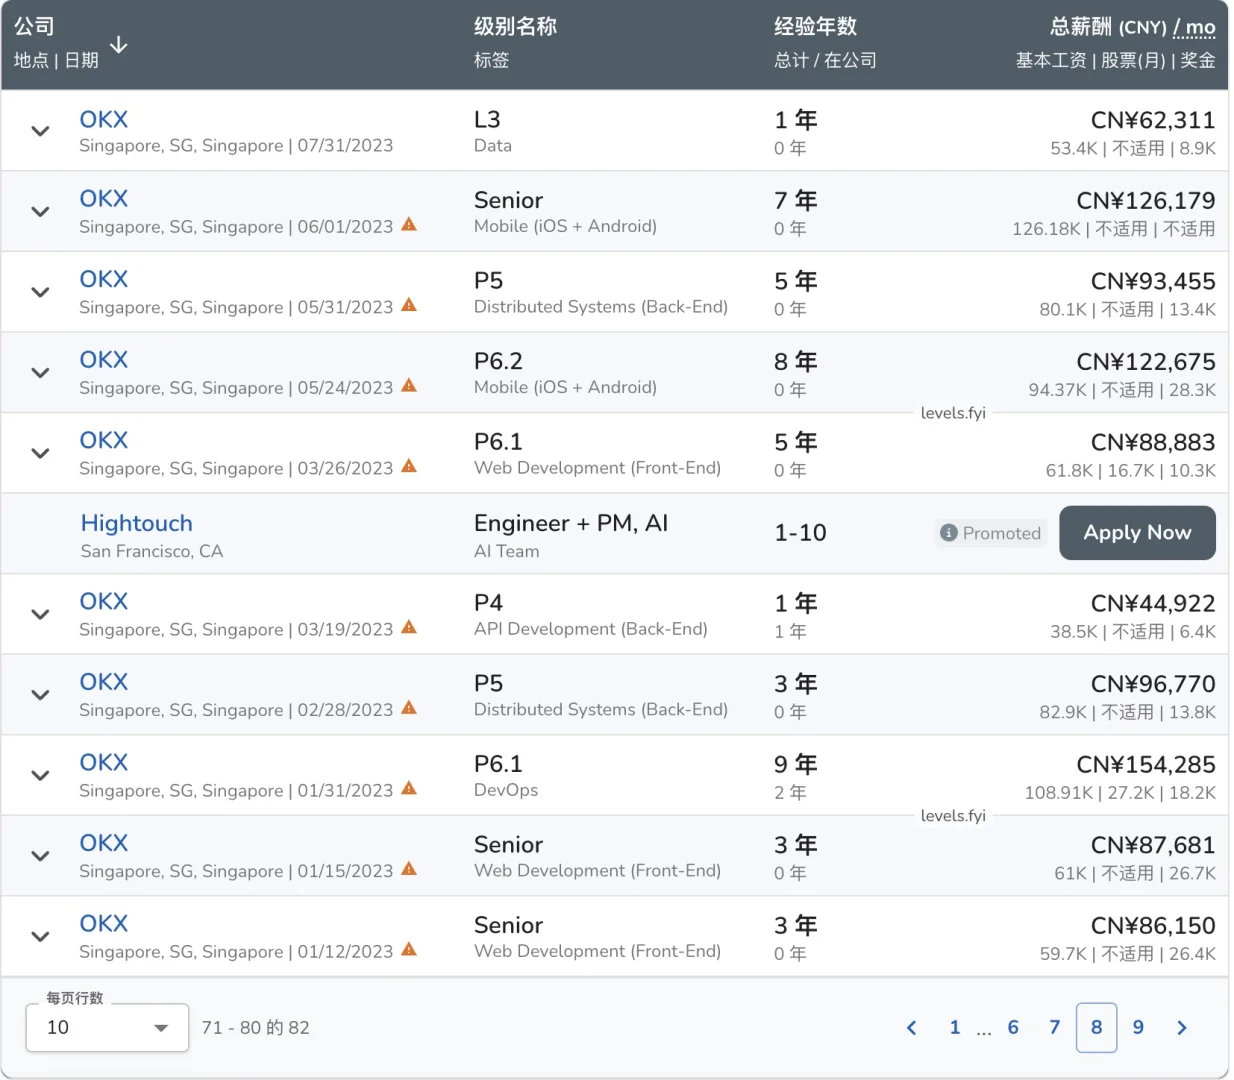Expand the OKX row dated 05/24/2023
Viewport: 1234px width, 1080px height.
pyautogui.click(x=40, y=373)
